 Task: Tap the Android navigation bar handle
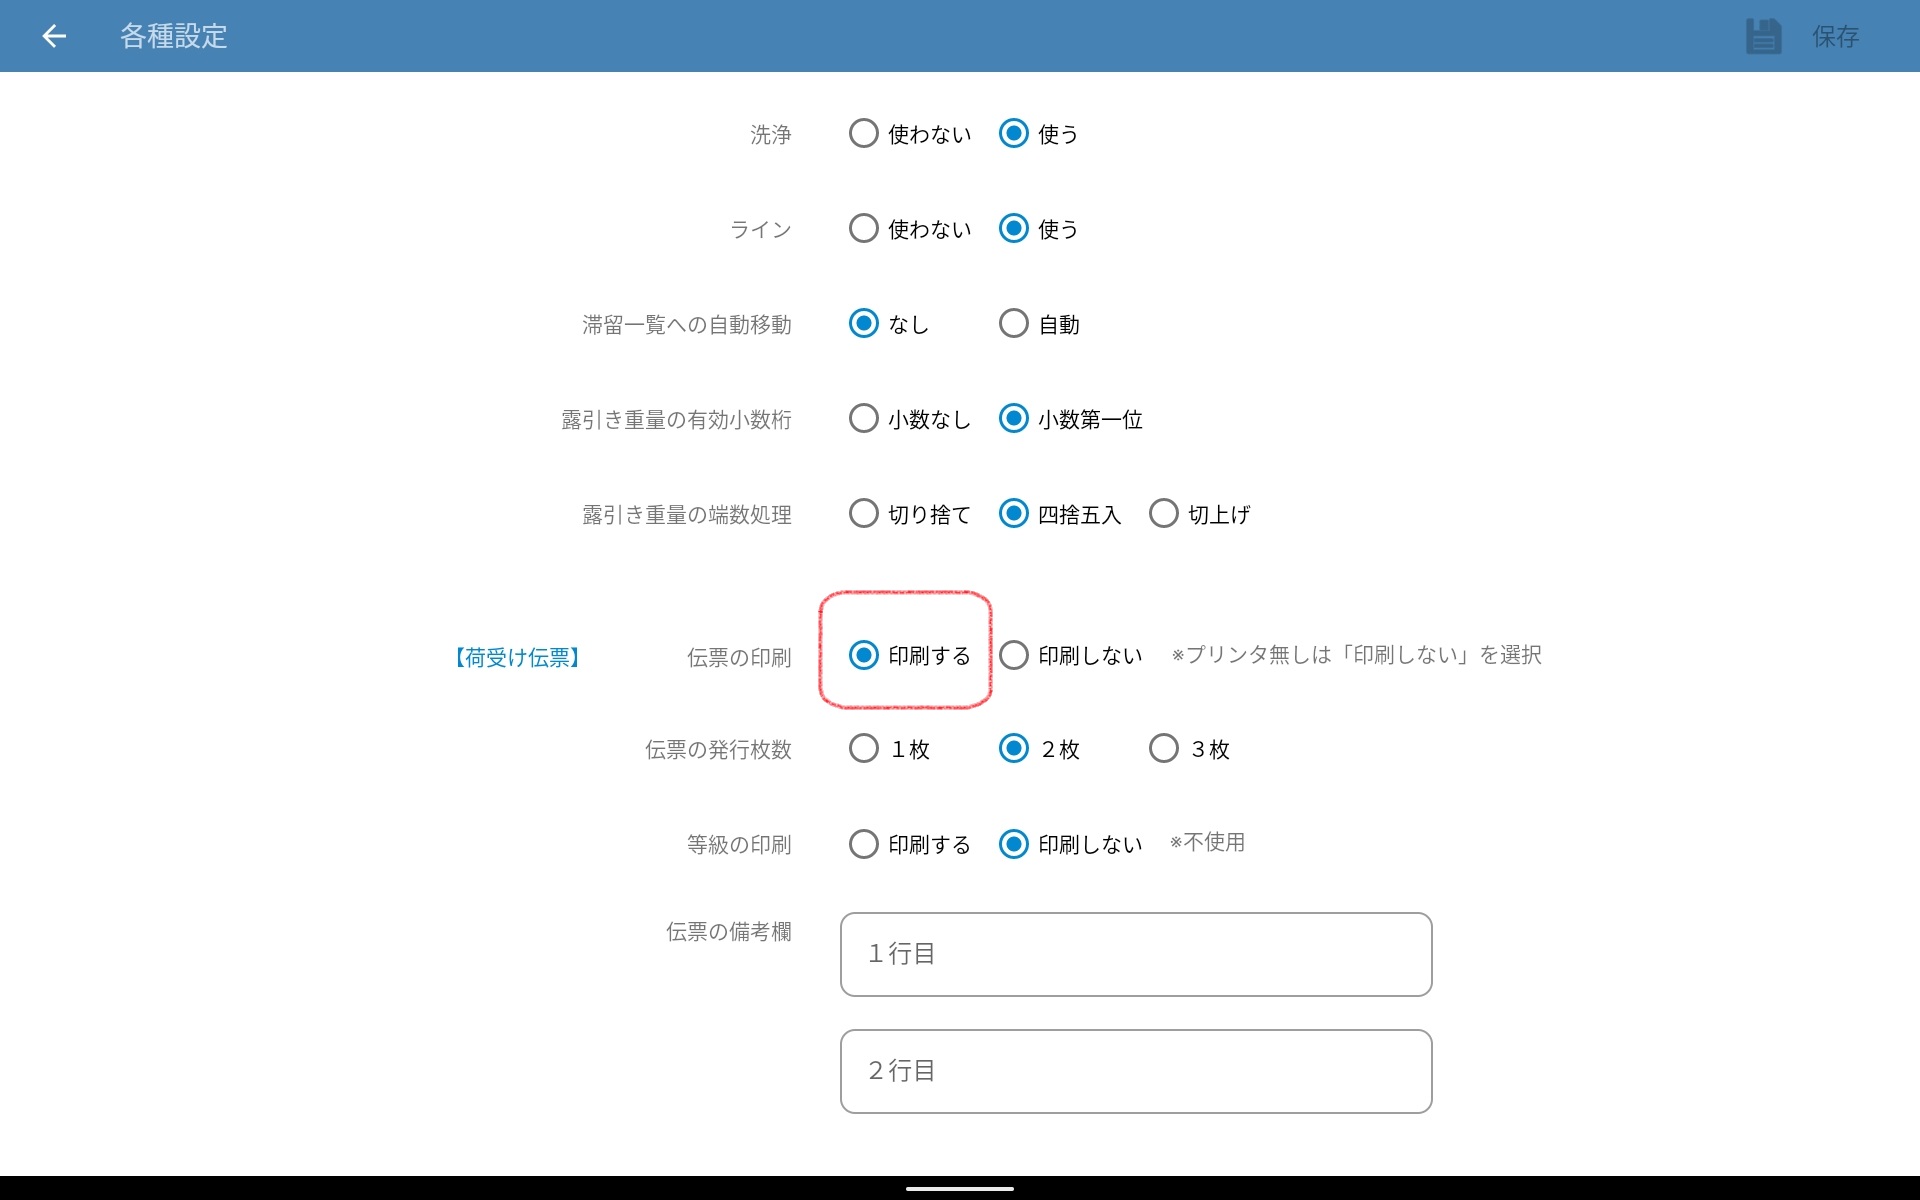[x=960, y=1189]
